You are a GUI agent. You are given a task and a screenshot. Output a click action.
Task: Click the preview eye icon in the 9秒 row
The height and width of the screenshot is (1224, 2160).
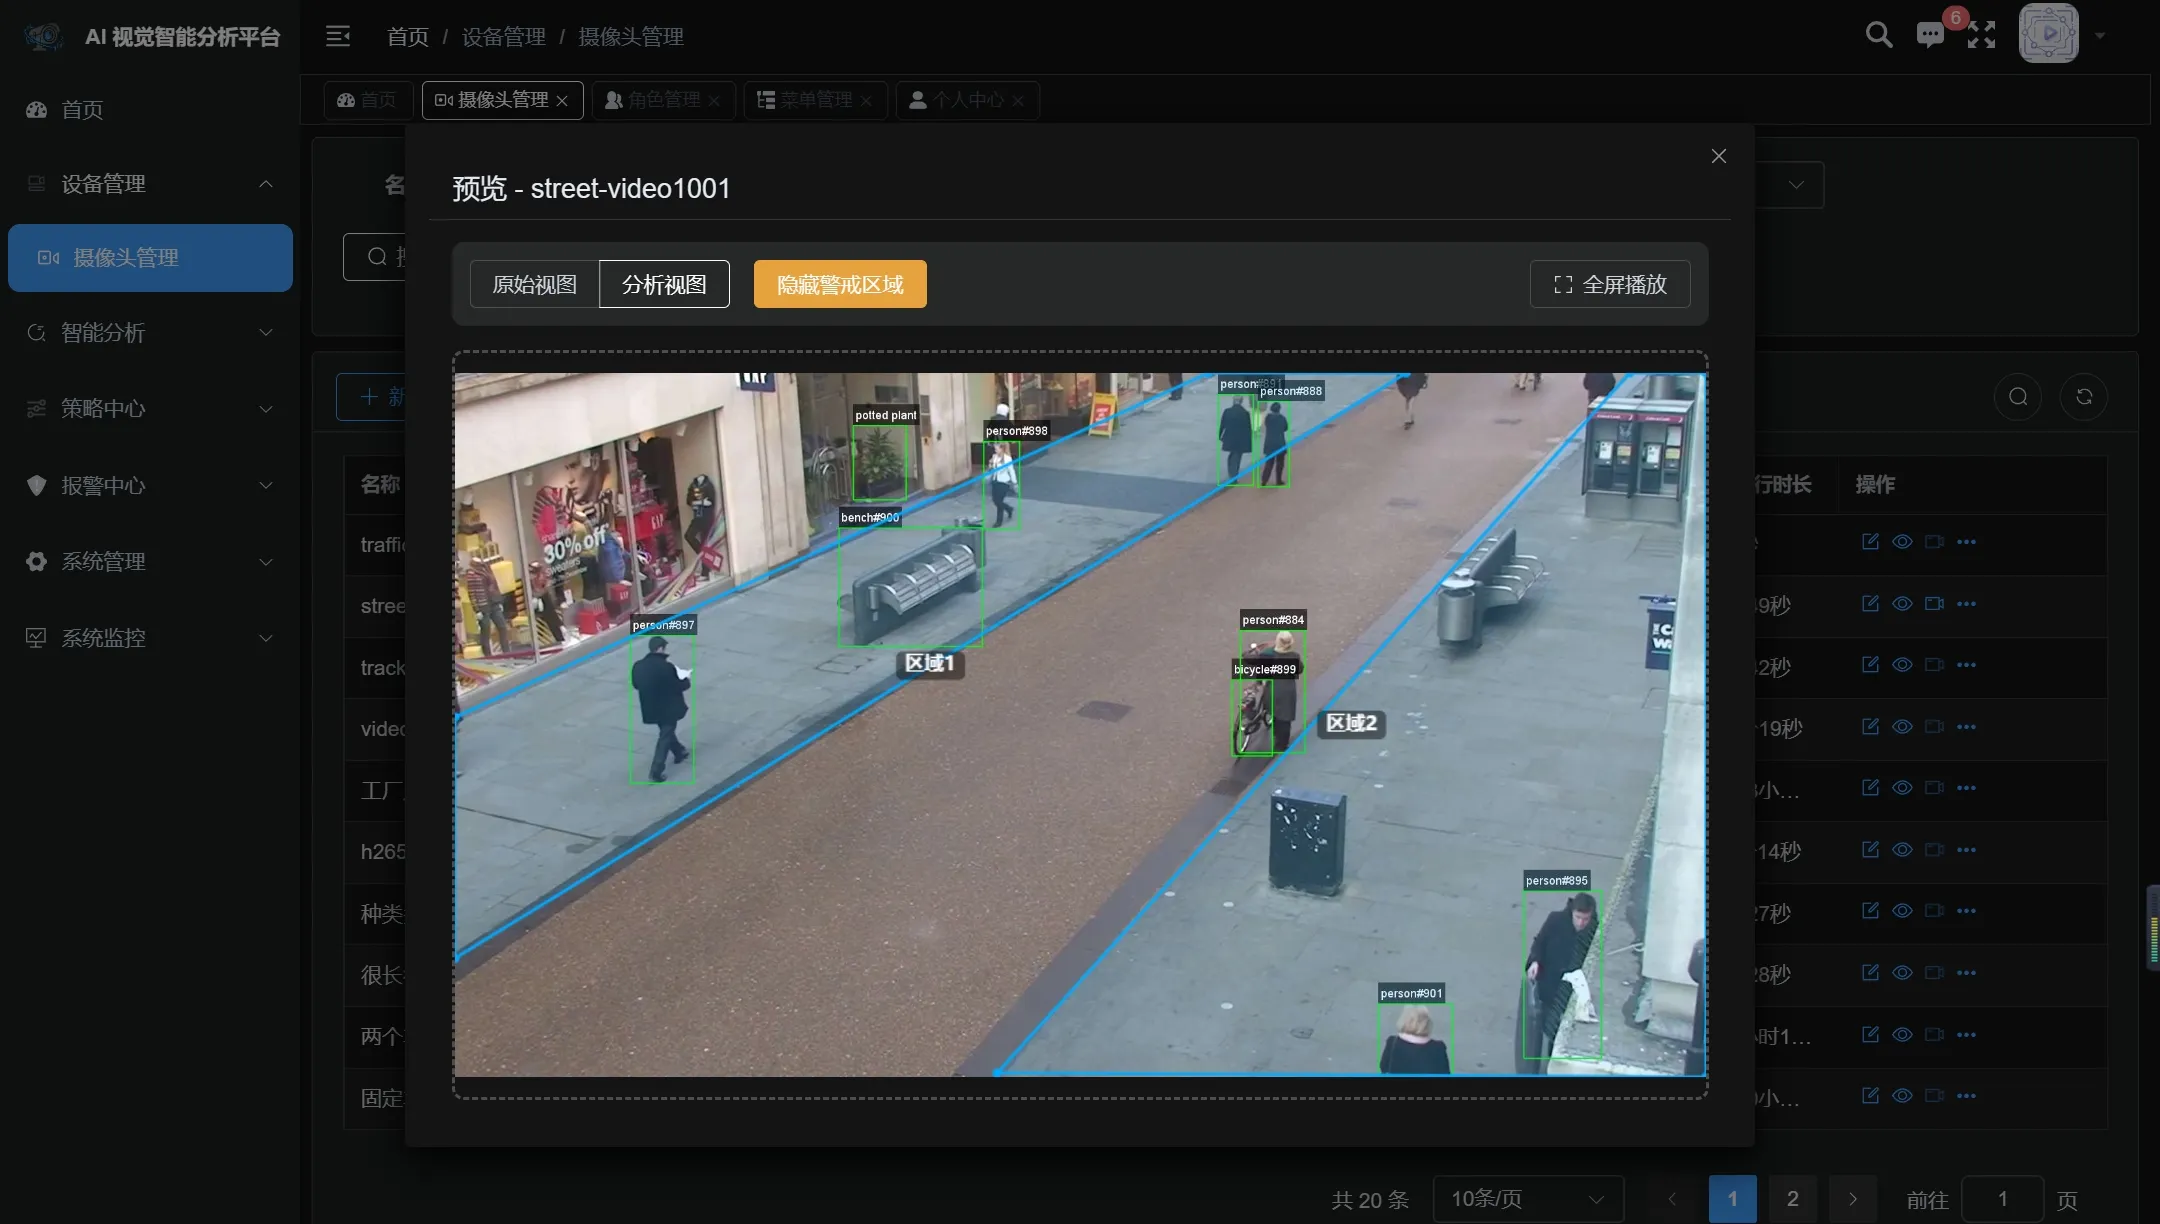pos(1902,603)
